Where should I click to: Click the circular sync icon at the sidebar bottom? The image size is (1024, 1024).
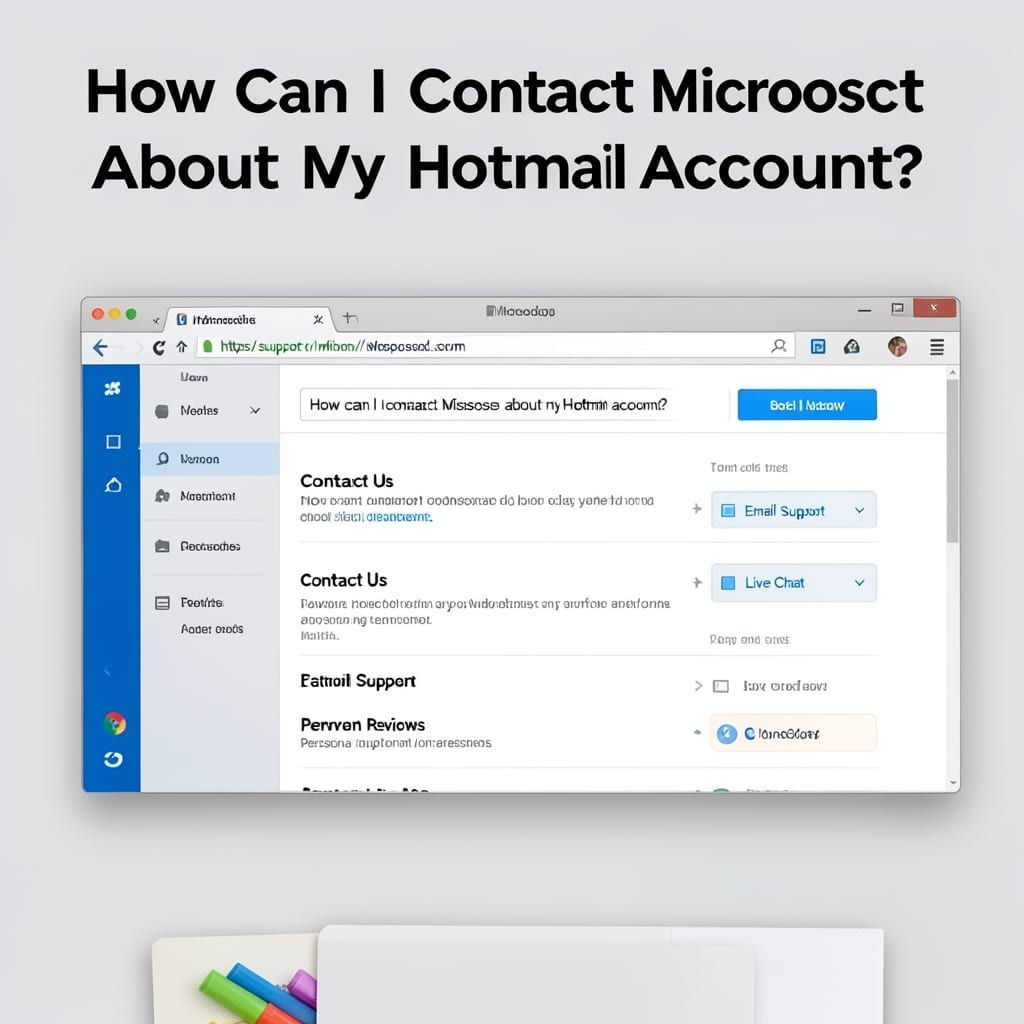113,760
